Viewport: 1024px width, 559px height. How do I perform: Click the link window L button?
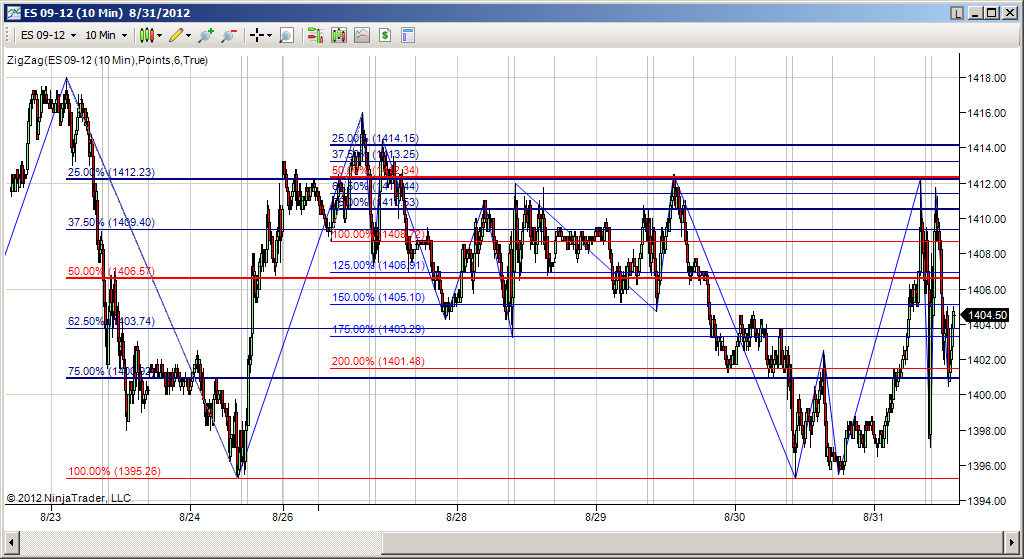pyautogui.click(x=957, y=12)
